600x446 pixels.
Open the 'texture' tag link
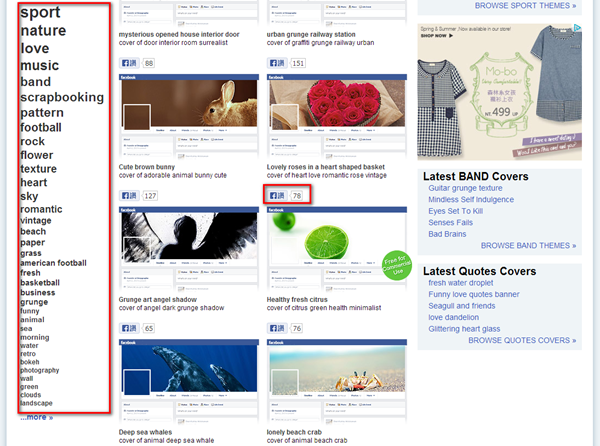tap(38, 169)
